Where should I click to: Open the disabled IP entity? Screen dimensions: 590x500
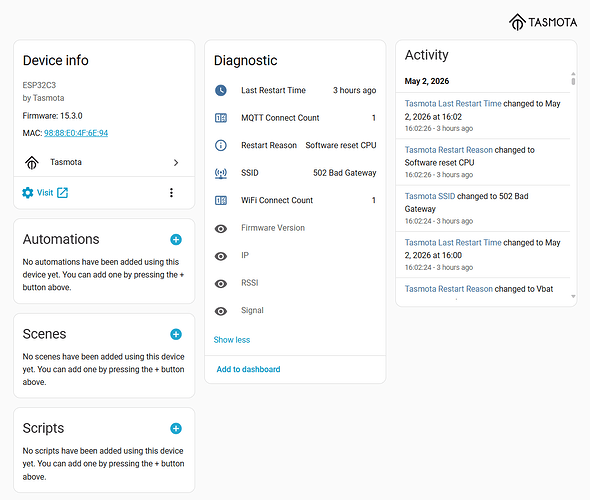click(x=295, y=255)
